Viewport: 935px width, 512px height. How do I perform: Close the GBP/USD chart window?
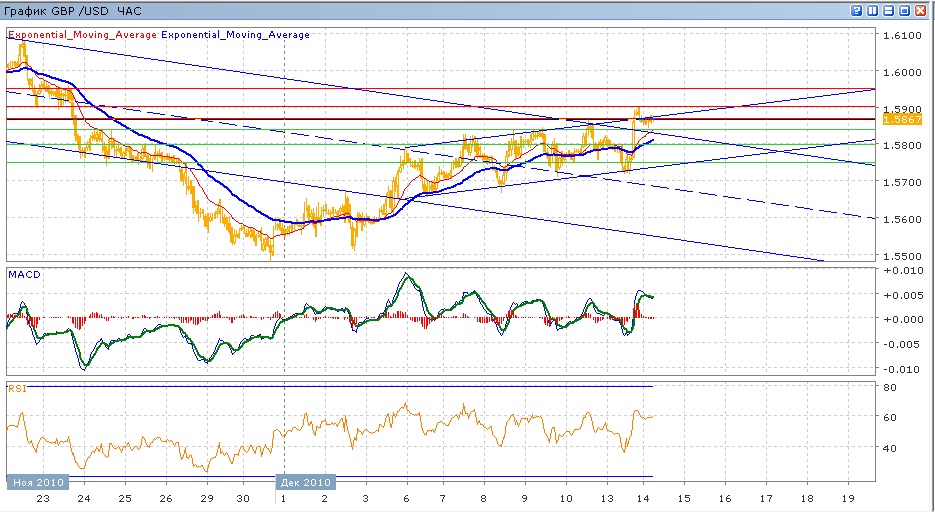tap(922, 10)
